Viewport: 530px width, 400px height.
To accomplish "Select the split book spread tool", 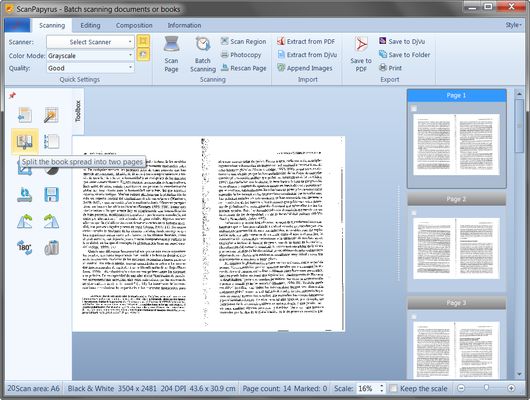I will coord(25,142).
